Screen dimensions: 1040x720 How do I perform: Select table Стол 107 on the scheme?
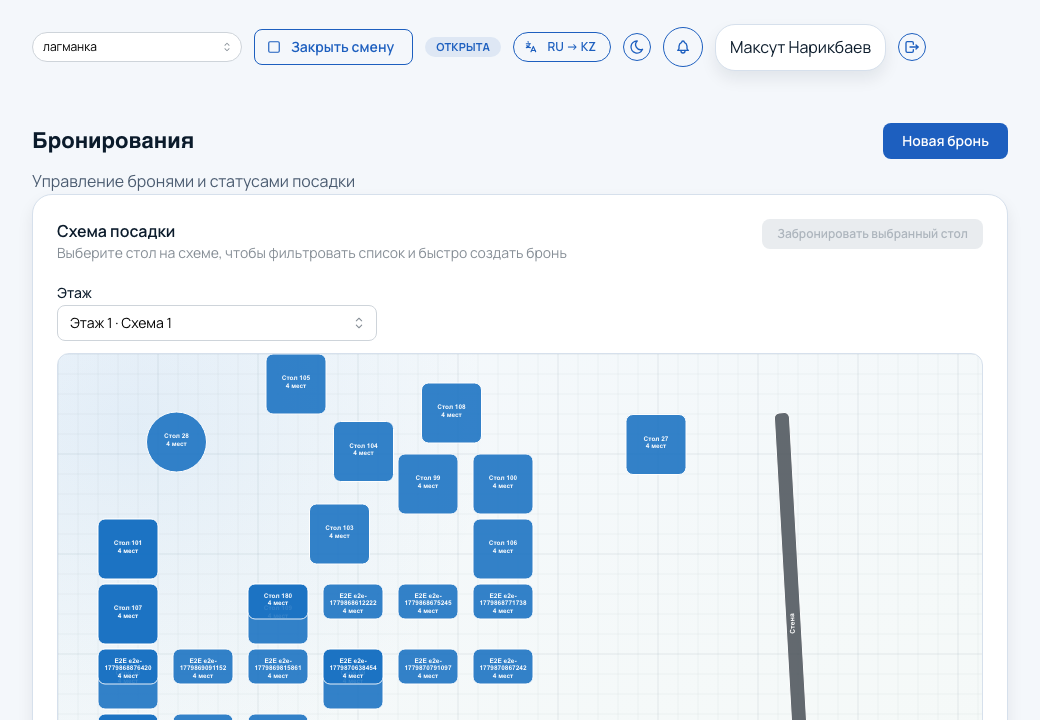coord(128,614)
